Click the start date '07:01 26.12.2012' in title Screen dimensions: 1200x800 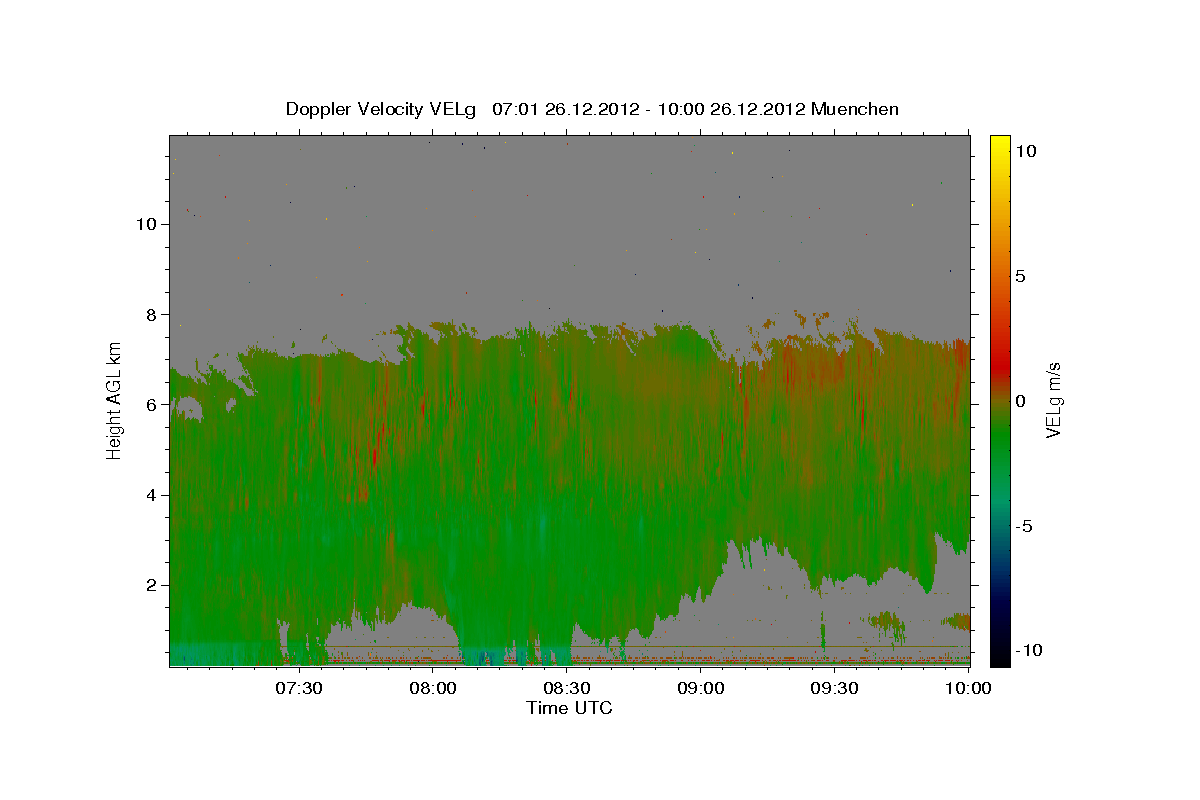[x=566, y=108]
